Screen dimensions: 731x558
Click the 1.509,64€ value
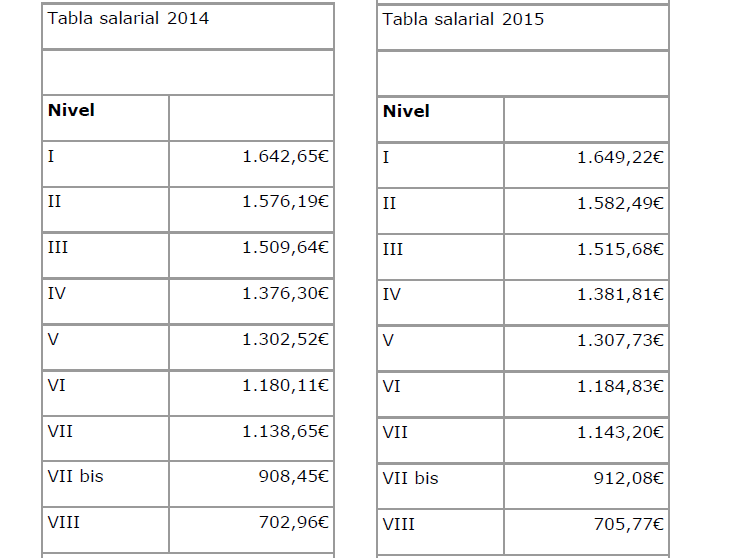click(286, 247)
